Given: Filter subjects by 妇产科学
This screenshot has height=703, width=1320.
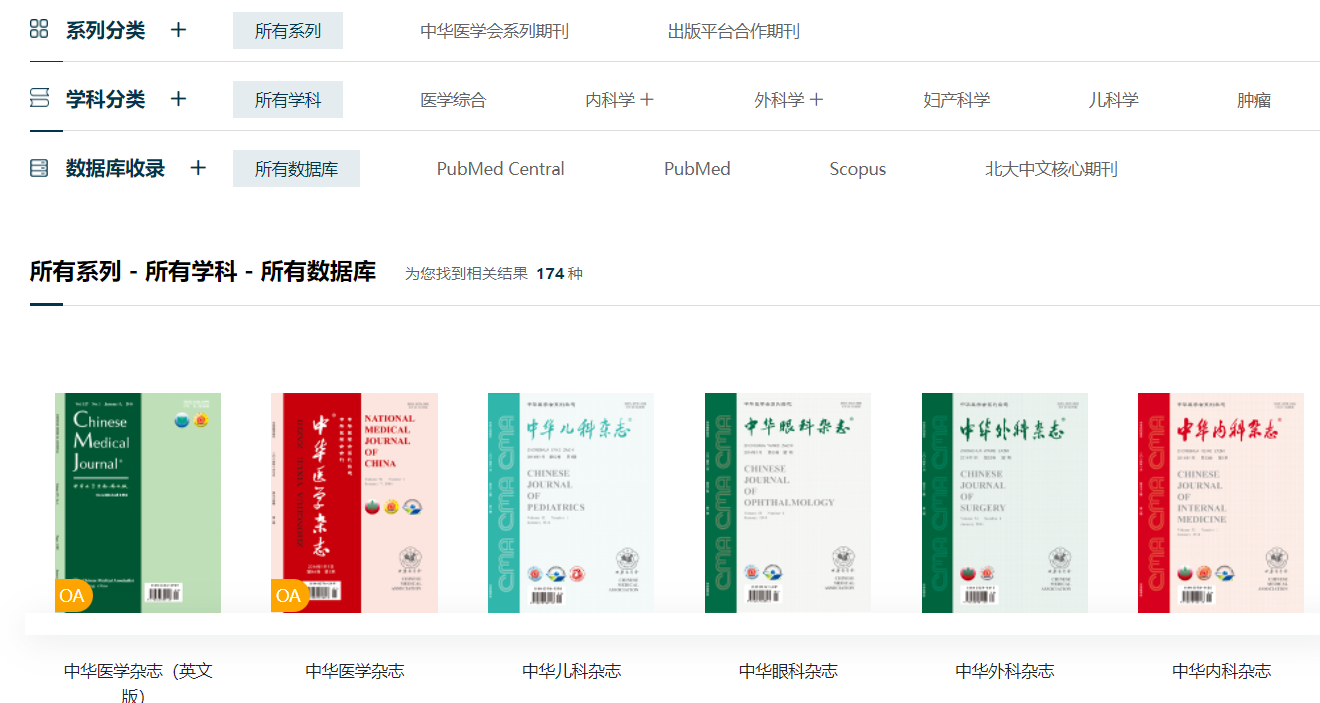Looking at the screenshot, I should pos(957,100).
